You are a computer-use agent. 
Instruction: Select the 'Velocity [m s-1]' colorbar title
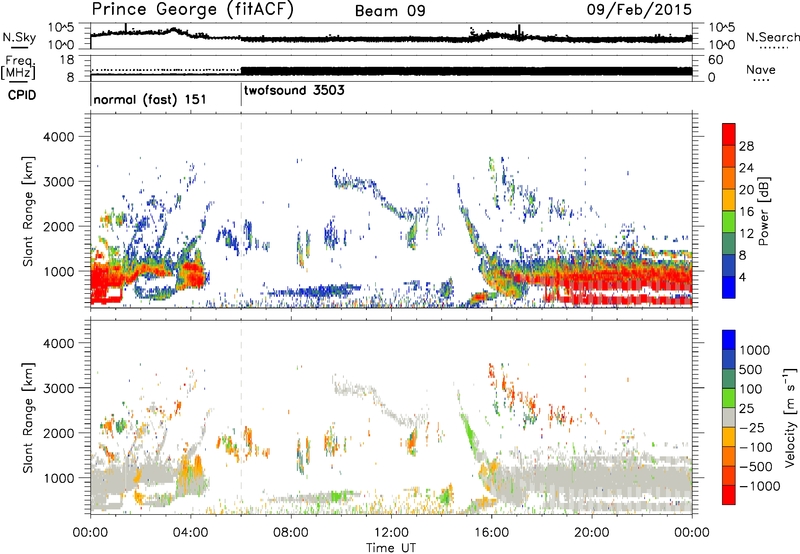(x=790, y=417)
